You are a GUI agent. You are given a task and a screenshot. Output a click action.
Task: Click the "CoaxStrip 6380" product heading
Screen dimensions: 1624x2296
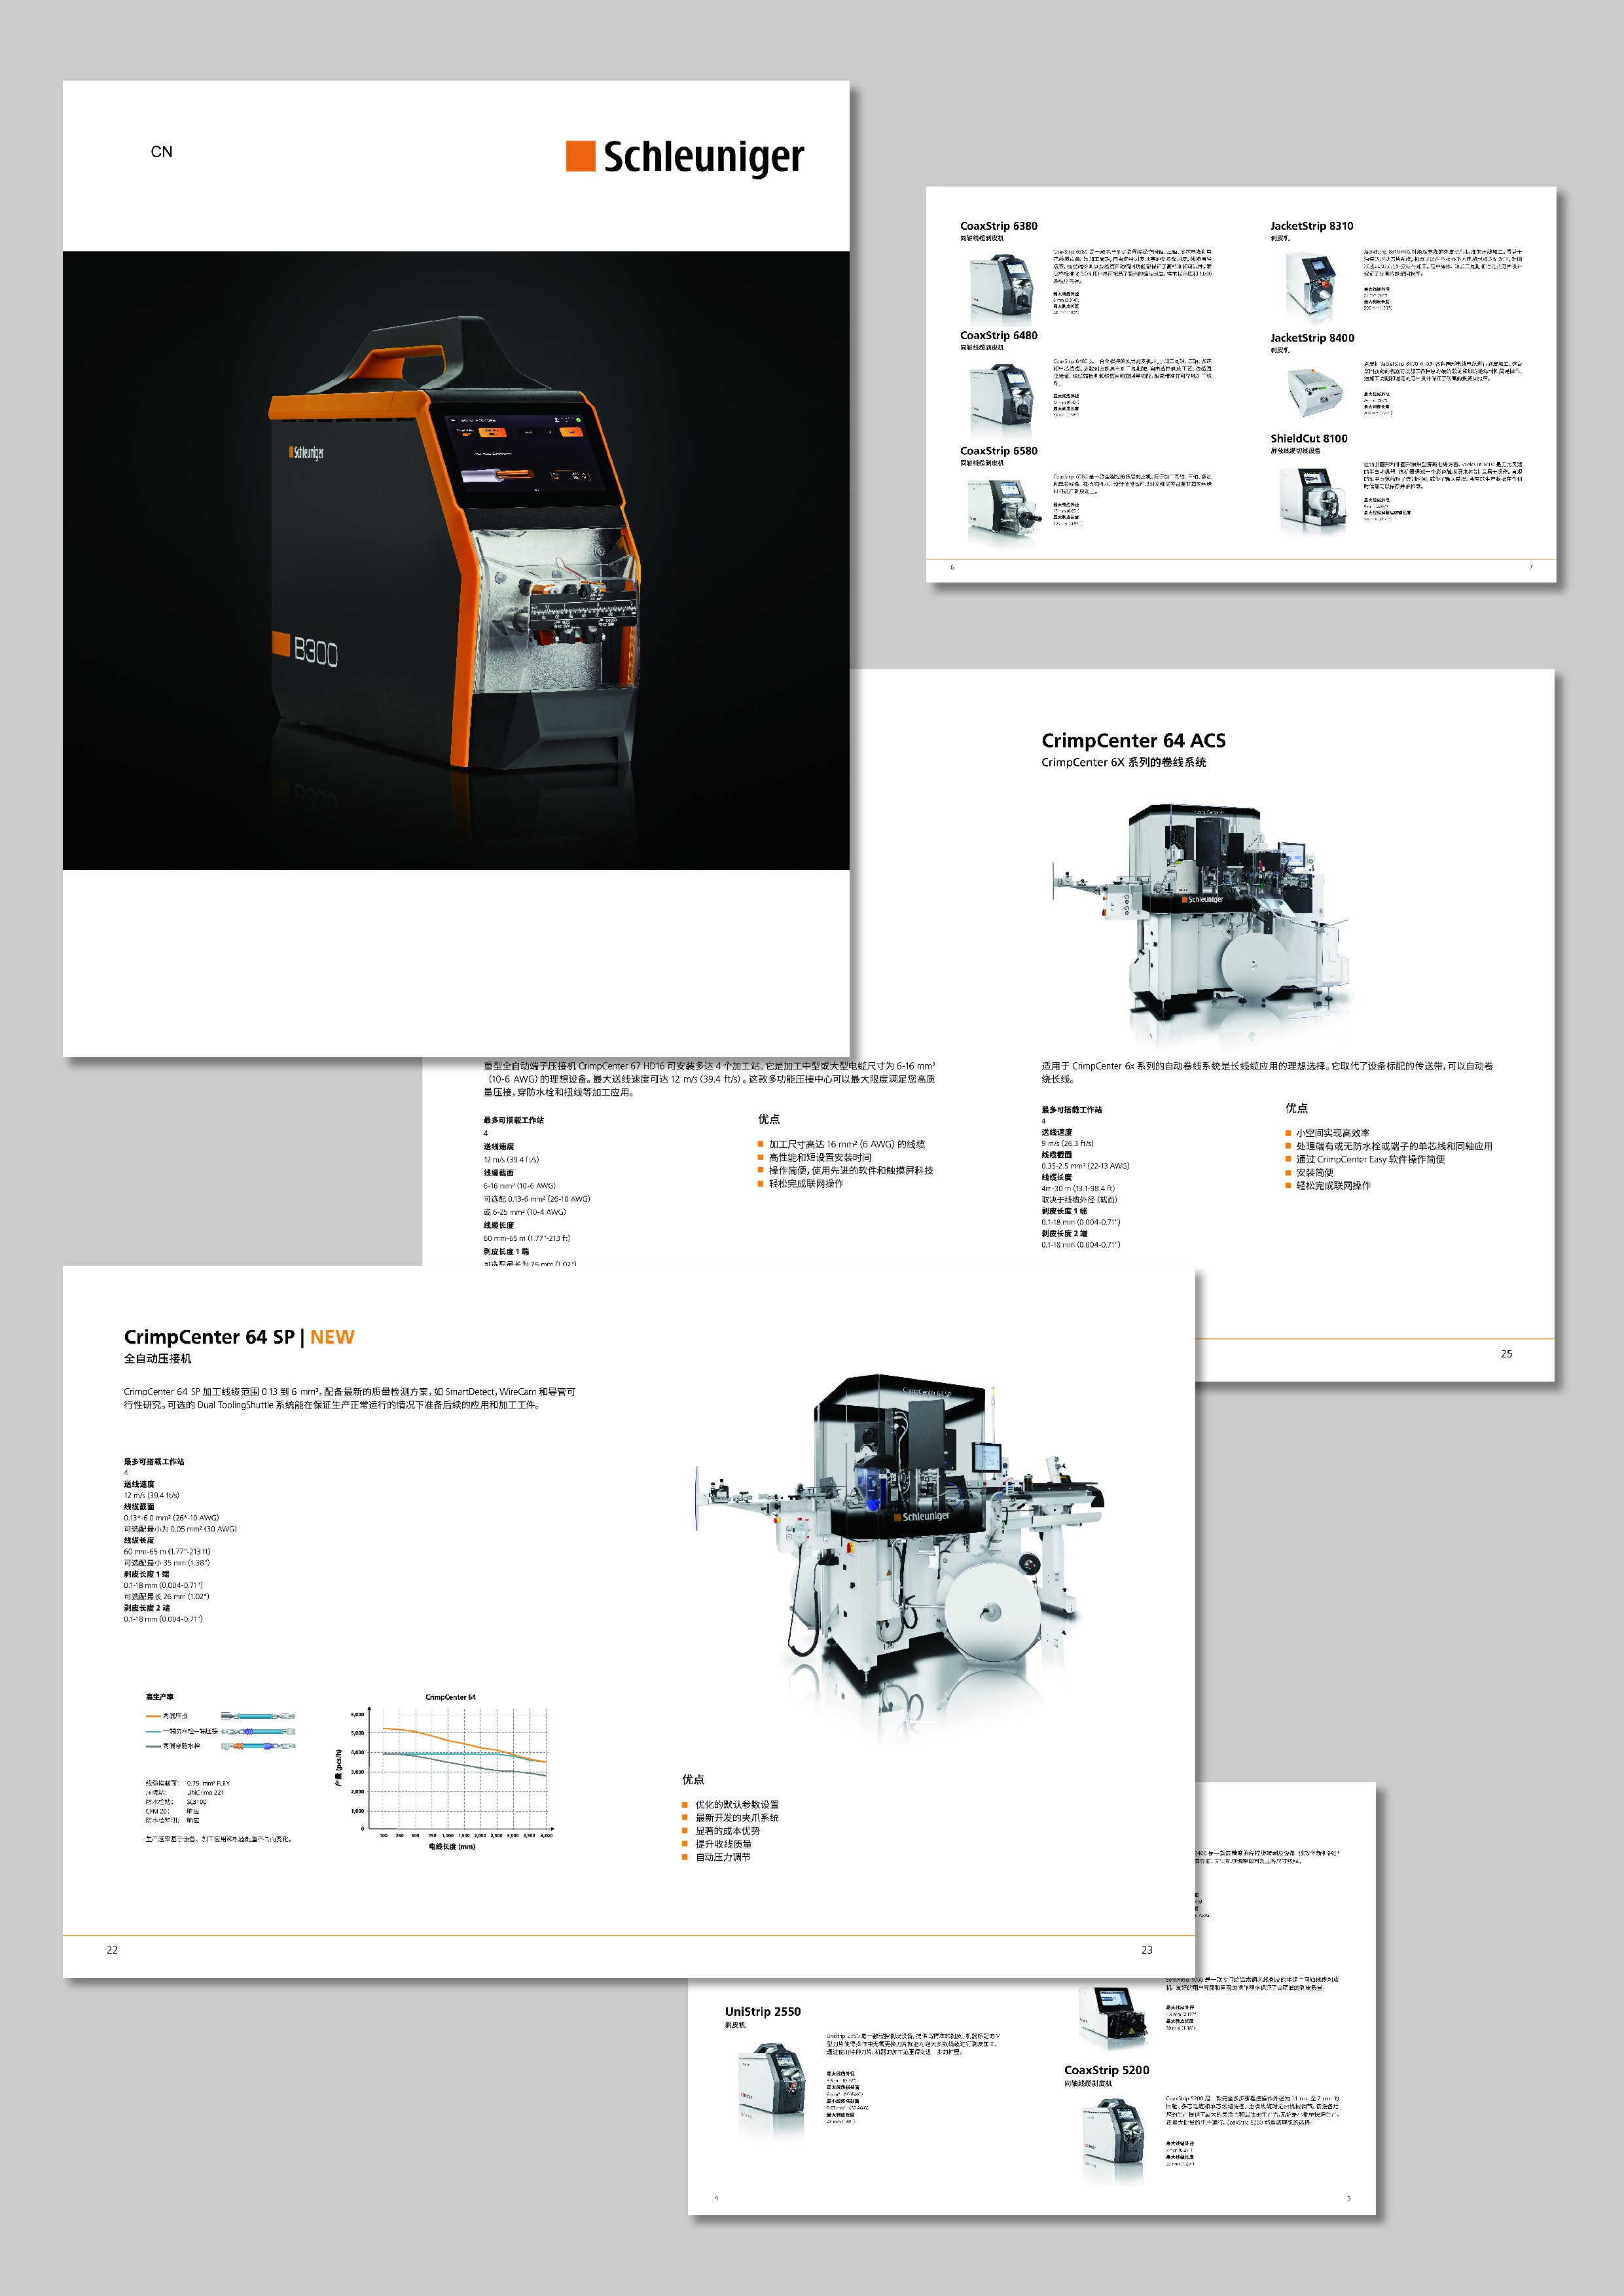click(x=998, y=226)
